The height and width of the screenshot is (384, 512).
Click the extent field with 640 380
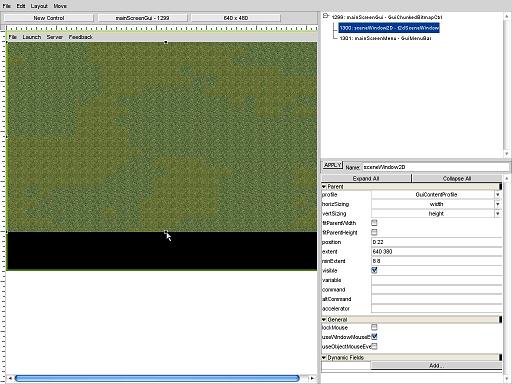pyautogui.click(x=436, y=252)
